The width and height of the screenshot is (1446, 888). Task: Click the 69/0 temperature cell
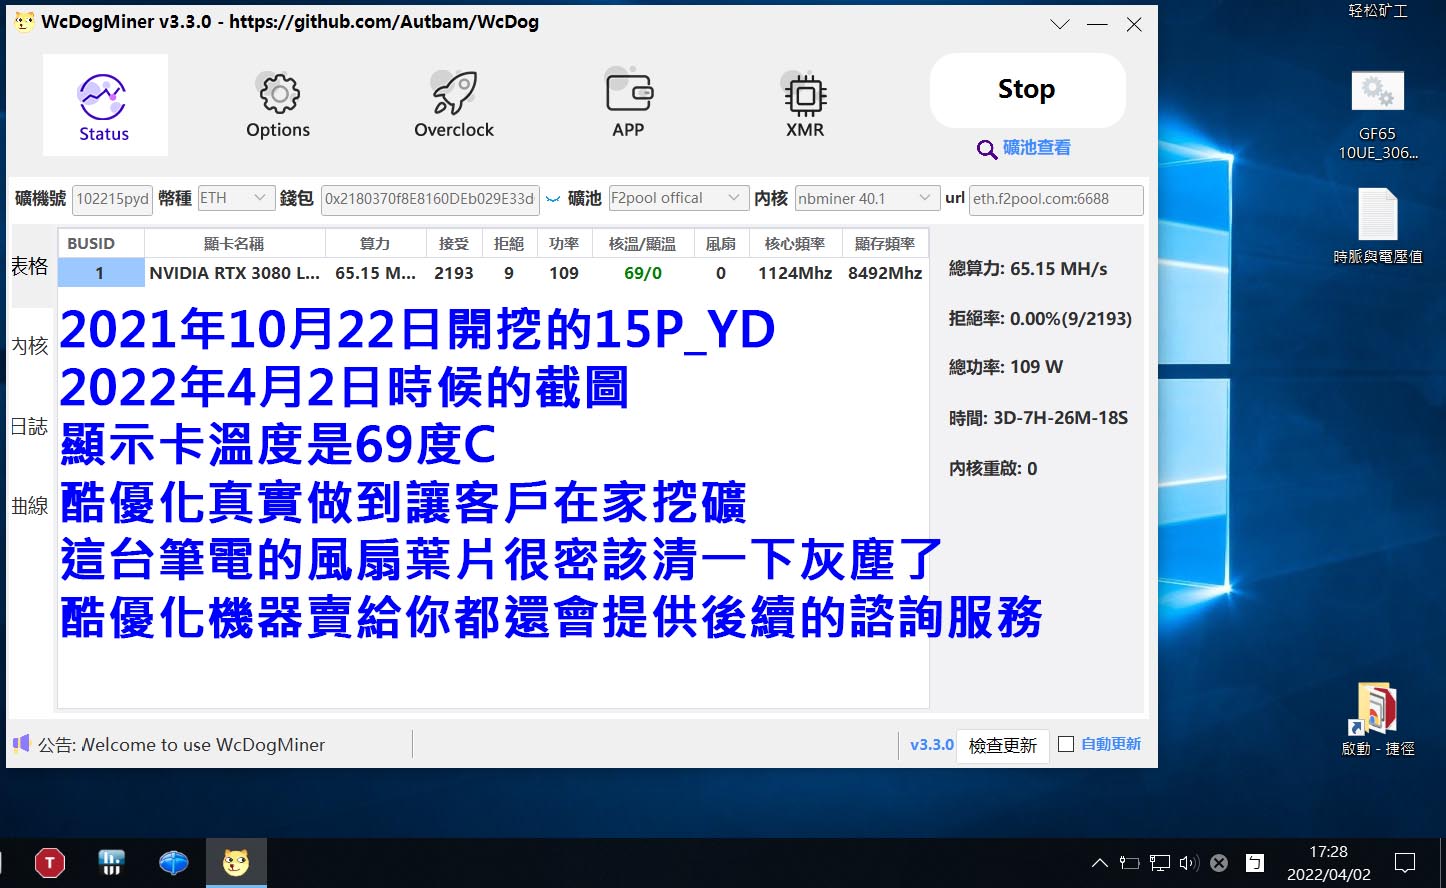pyautogui.click(x=642, y=273)
